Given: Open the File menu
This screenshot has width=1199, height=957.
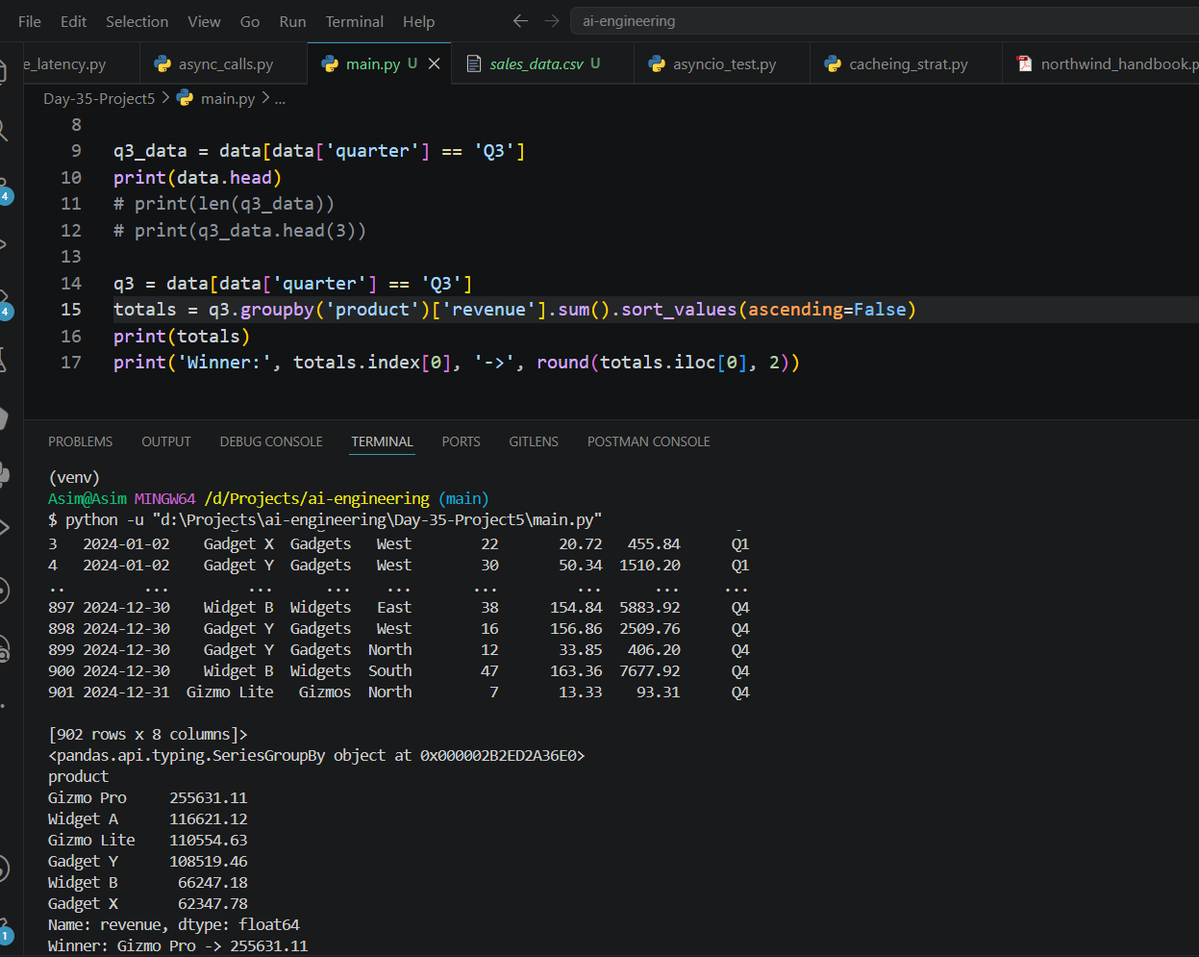Looking at the screenshot, I should pyautogui.click(x=29, y=21).
